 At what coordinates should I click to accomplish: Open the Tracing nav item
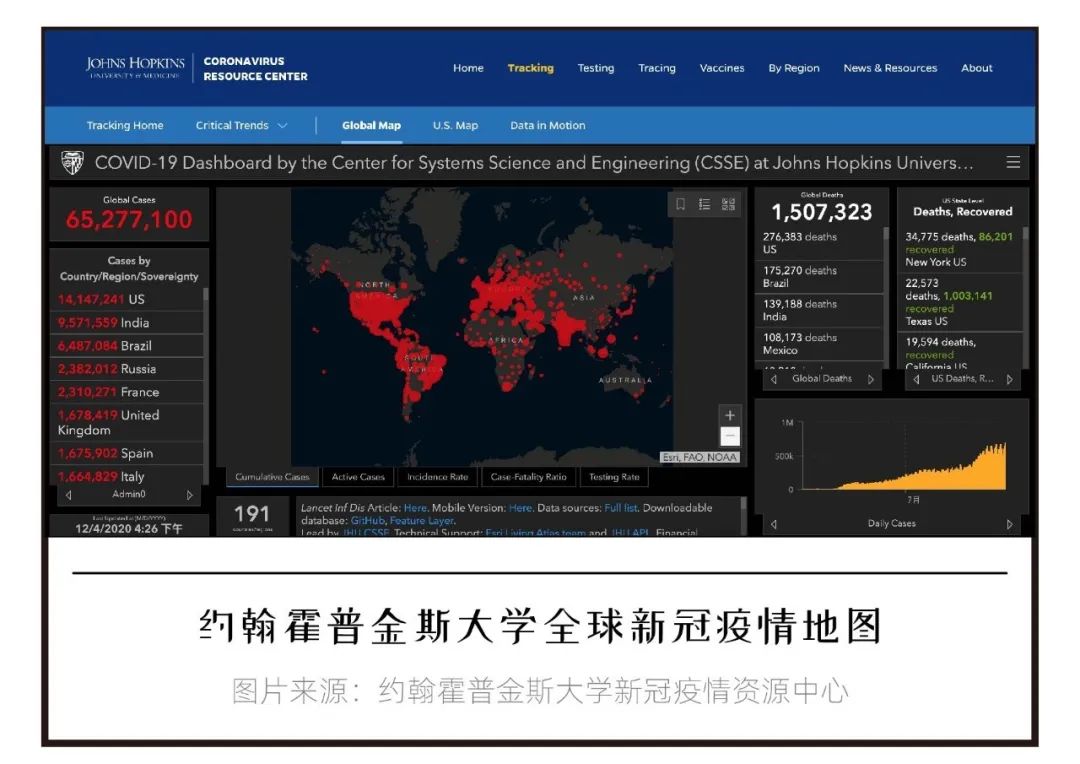point(657,68)
